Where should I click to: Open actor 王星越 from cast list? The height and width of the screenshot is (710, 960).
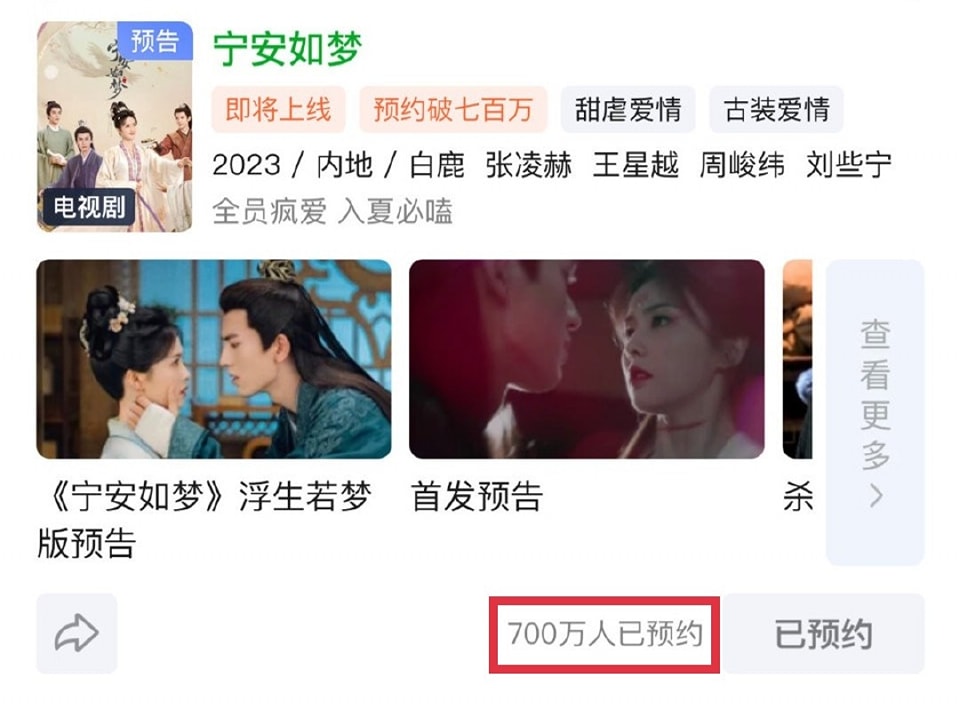point(636,165)
